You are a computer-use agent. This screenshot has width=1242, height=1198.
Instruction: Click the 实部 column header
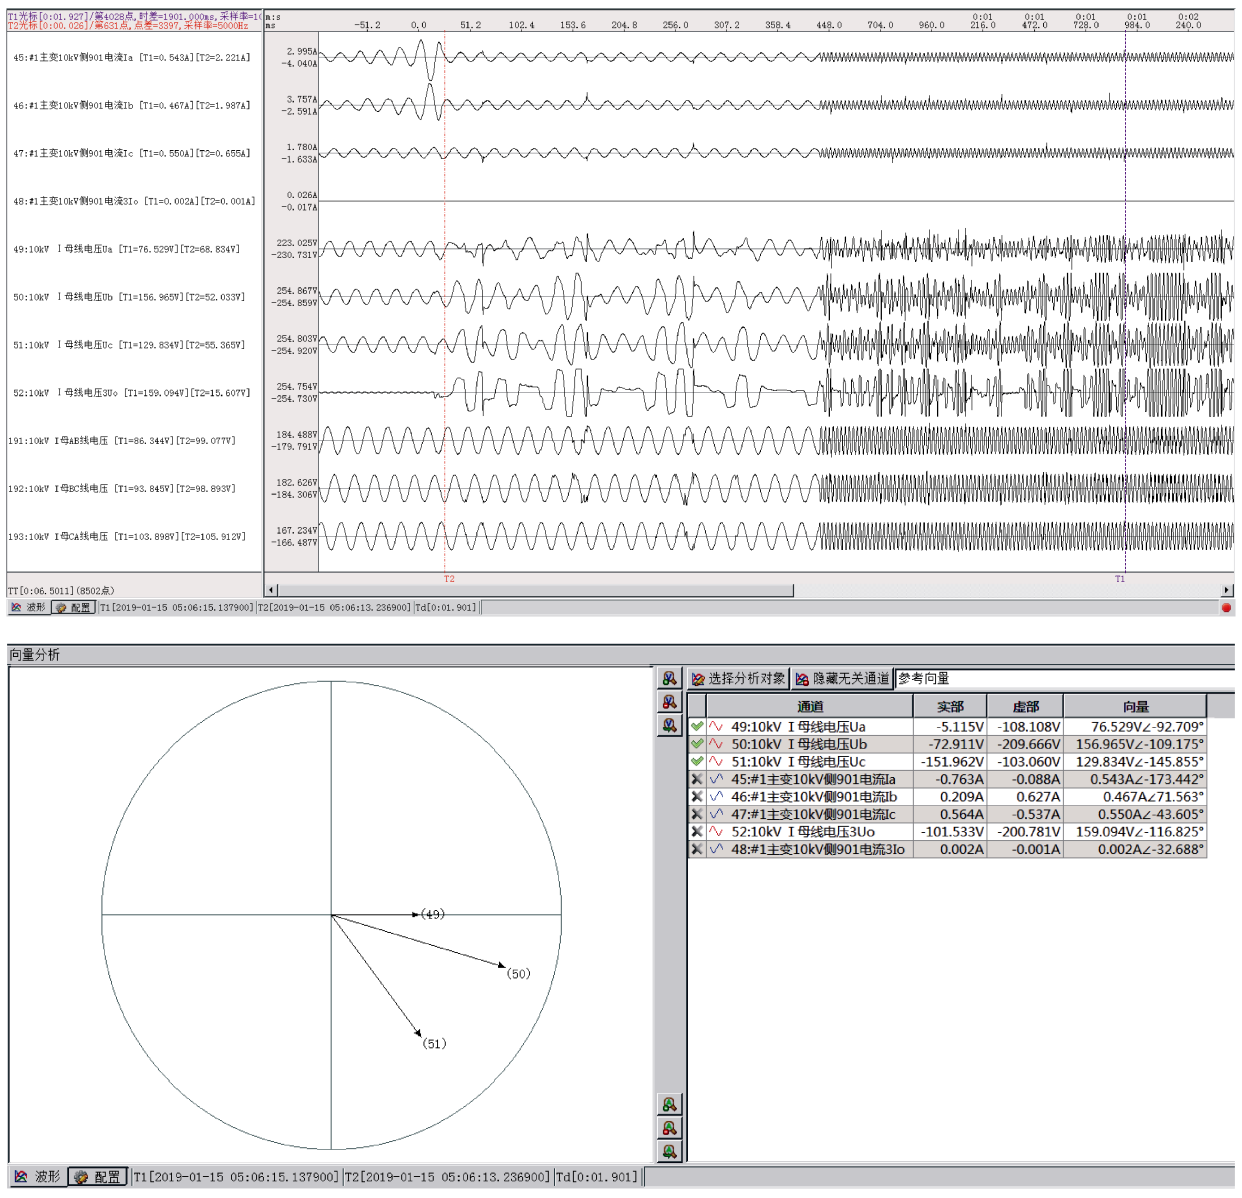950,706
